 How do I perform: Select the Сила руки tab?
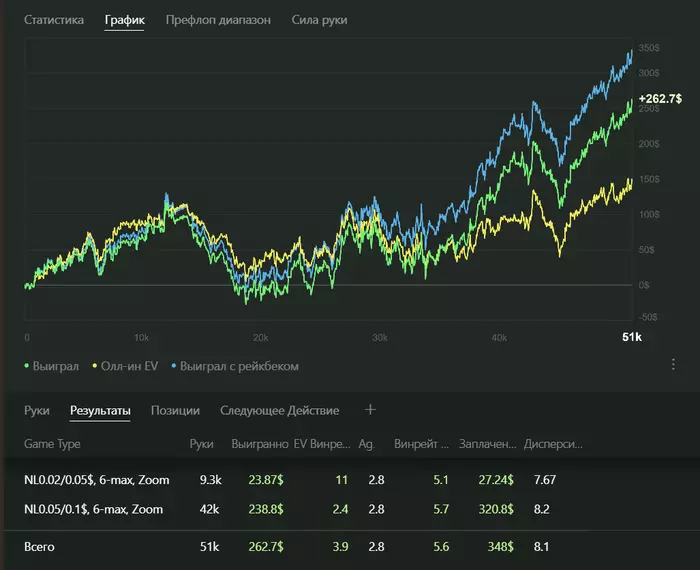click(x=320, y=20)
